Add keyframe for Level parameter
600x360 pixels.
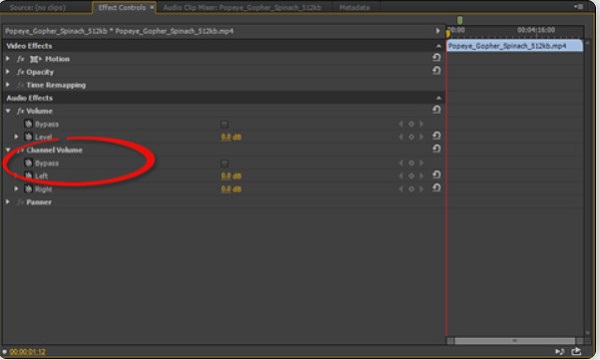(411, 137)
